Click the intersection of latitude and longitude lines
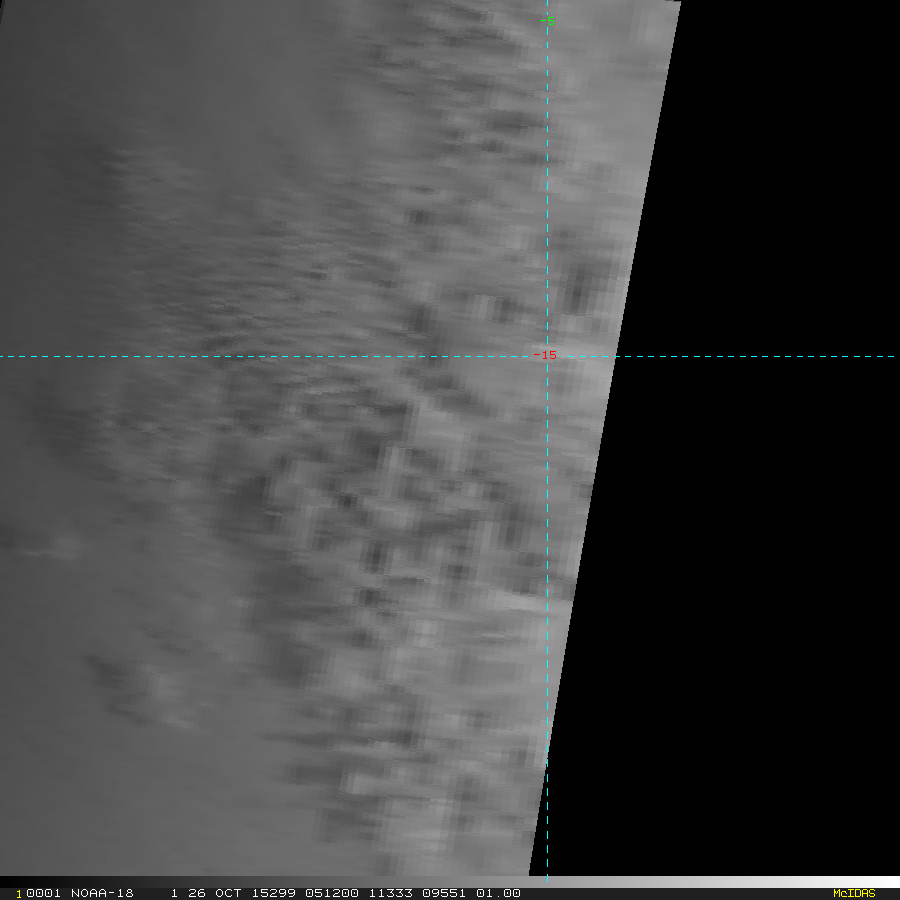900x900 pixels. click(547, 356)
